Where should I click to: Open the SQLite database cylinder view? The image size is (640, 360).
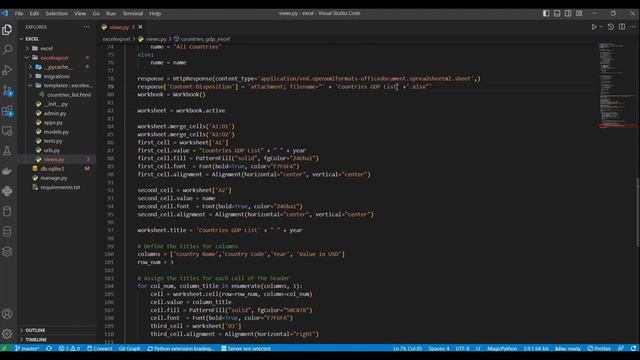tap(7, 211)
